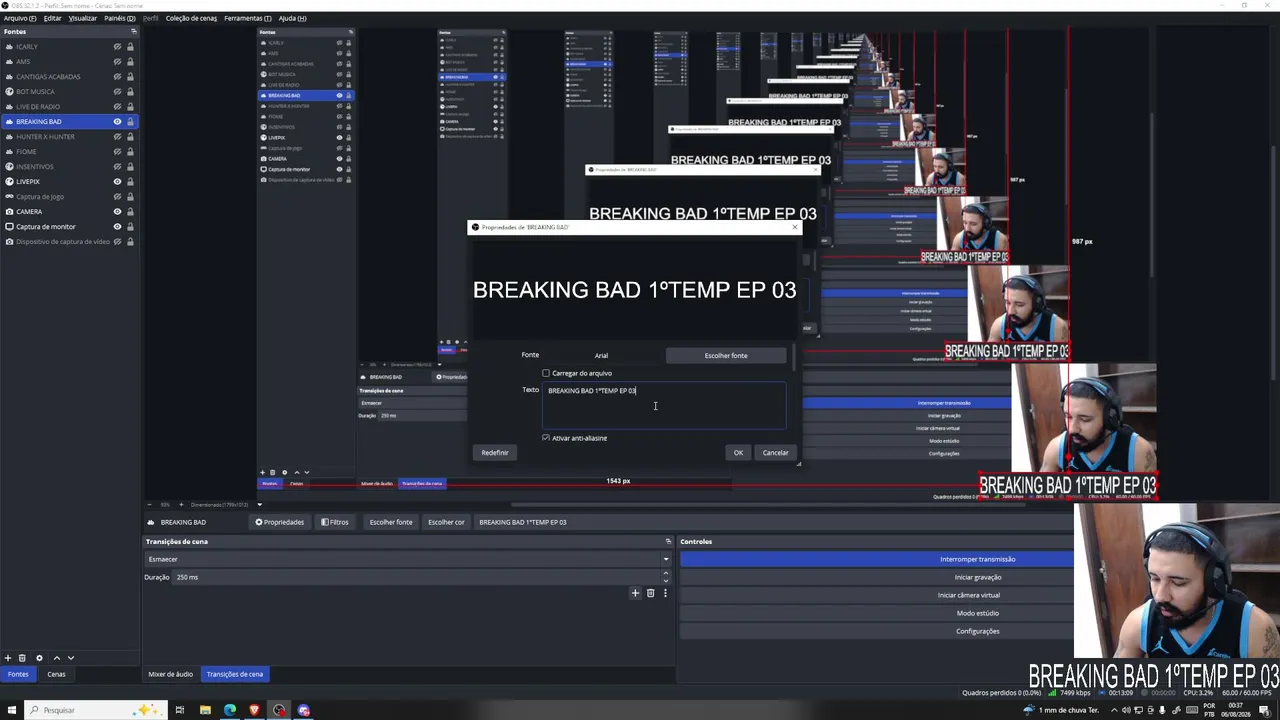Screen dimensions: 1280x720
Task: Toggle lock on BOT MUSICA source
Action: (130, 92)
